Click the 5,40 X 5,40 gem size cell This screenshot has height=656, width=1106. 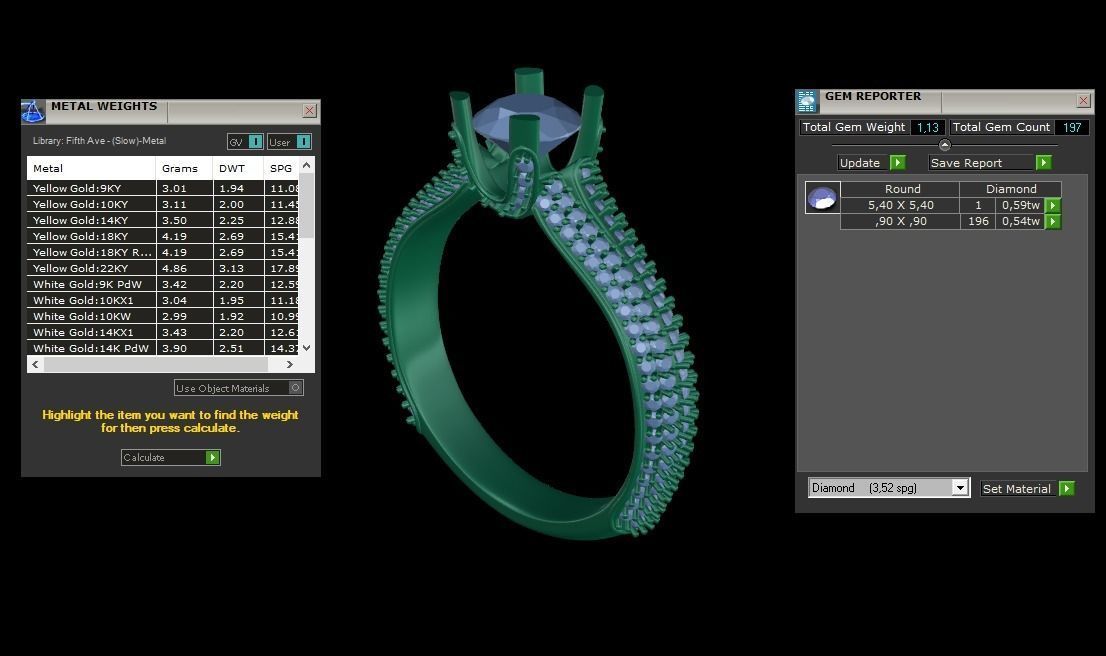(x=900, y=205)
